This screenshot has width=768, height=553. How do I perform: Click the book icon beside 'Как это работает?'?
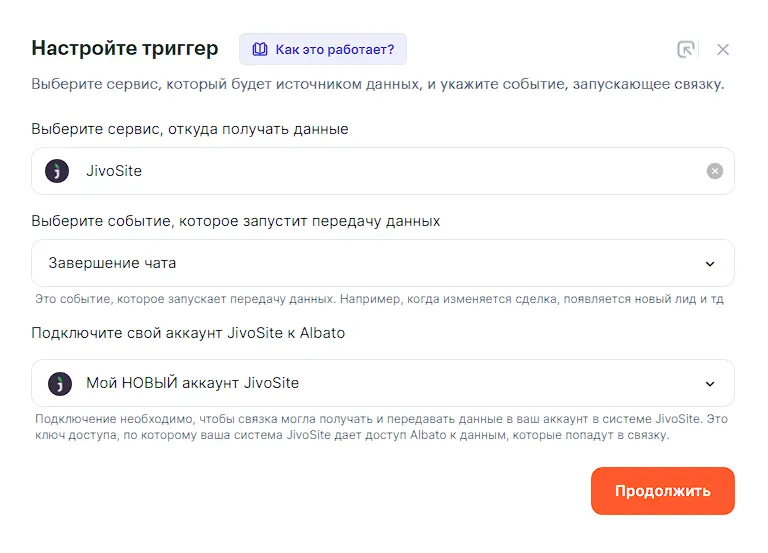click(260, 49)
